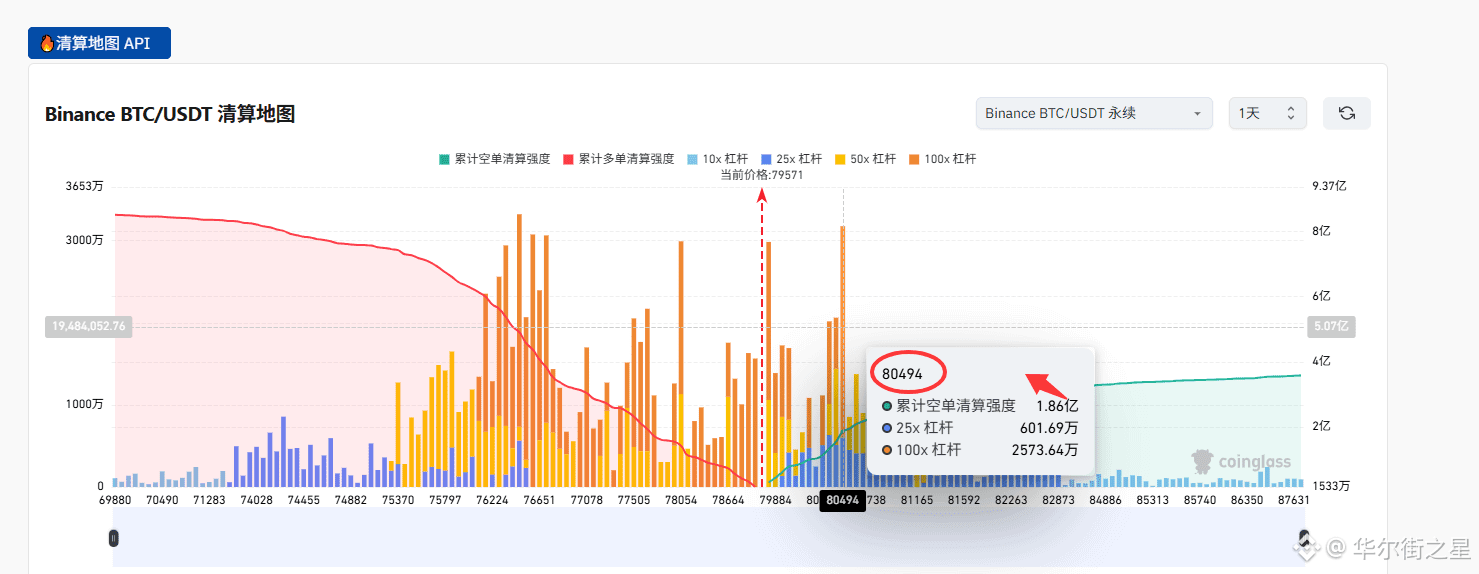Open the 清算地图 API button
The height and width of the screenshot is (574, 1479).
pyautogui.click(x=99, y=43)
